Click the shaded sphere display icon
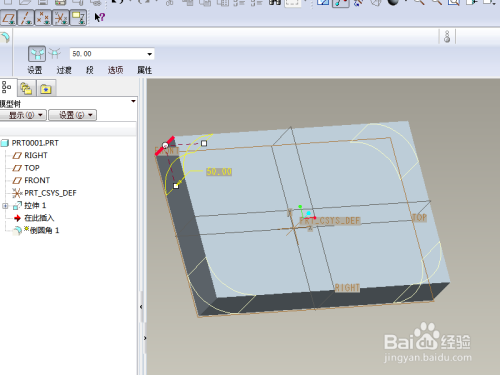The height and width of the screenshot is (375, 500). coord(393,2)
